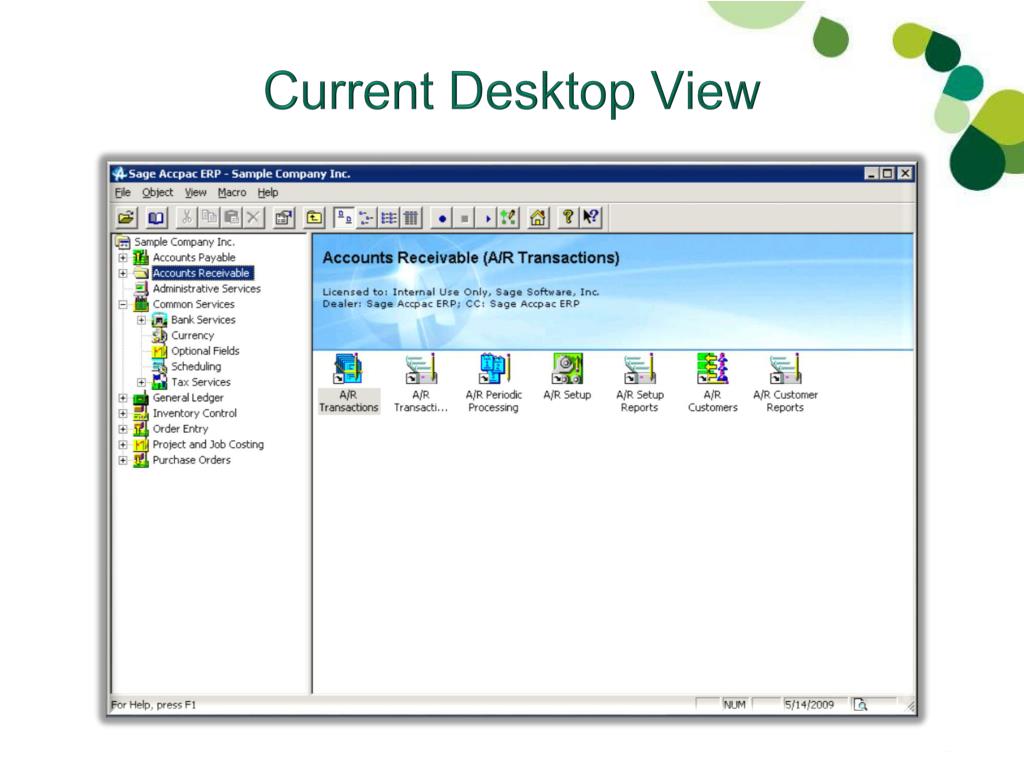
Task: Select Project and Job Costing in tree
Action: point(208,445)
